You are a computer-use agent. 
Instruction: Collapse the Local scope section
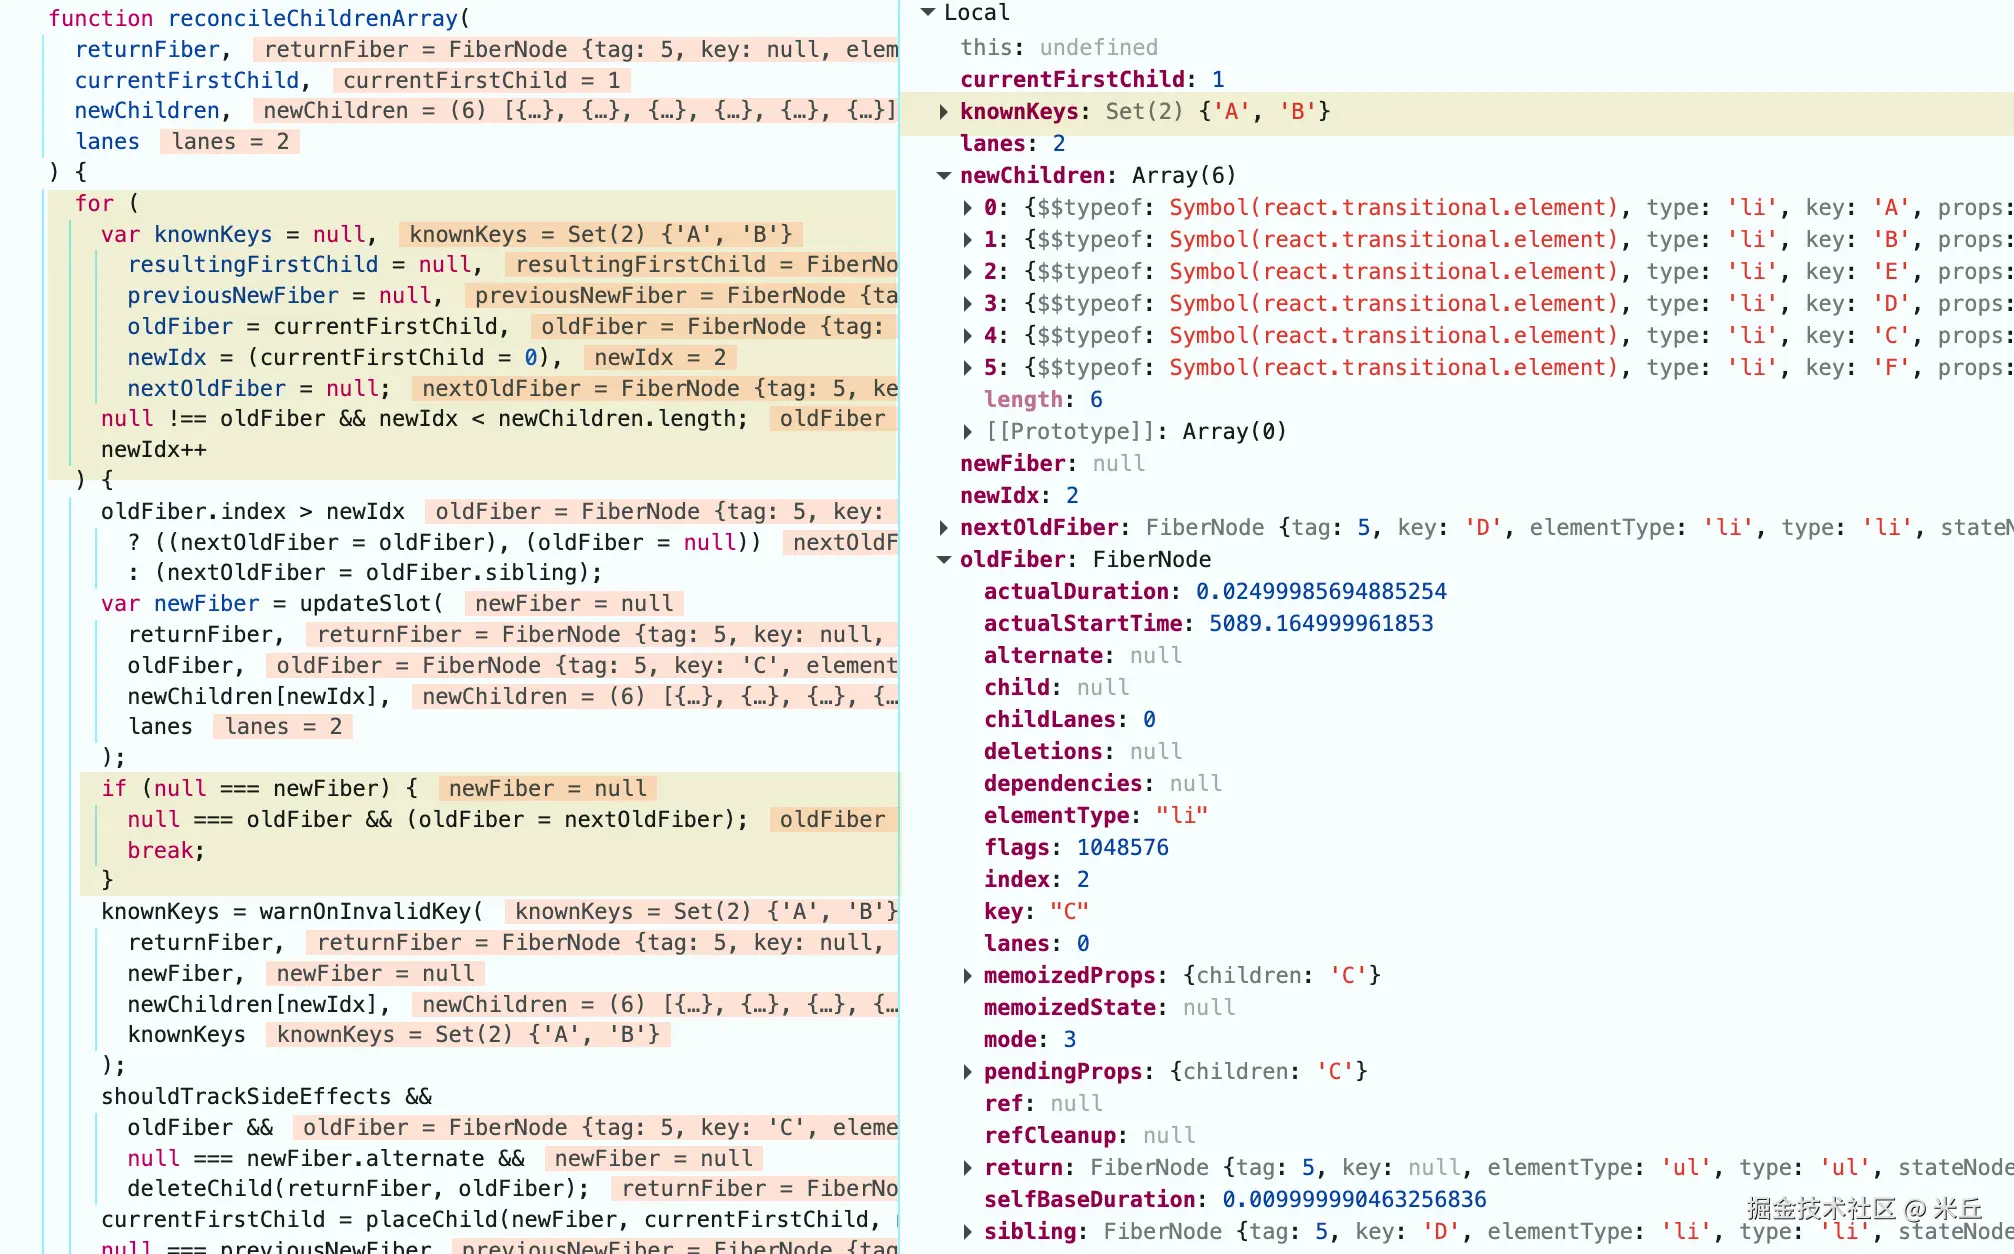(927, 12)
